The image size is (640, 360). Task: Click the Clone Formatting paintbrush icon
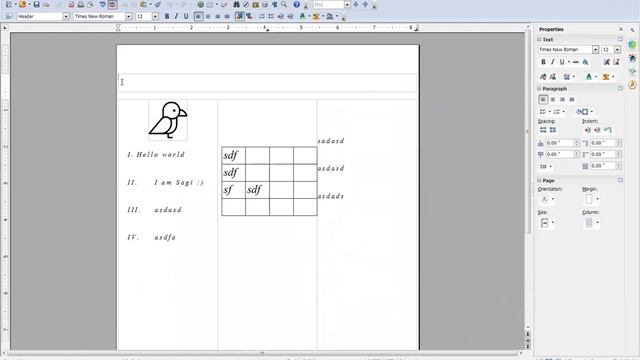click(x=158, y=4)
